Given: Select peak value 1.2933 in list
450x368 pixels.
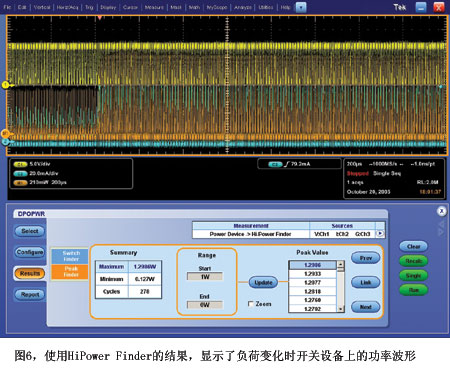Looking at the screenshot, I should pyautogui.click(x=313, y=274).
